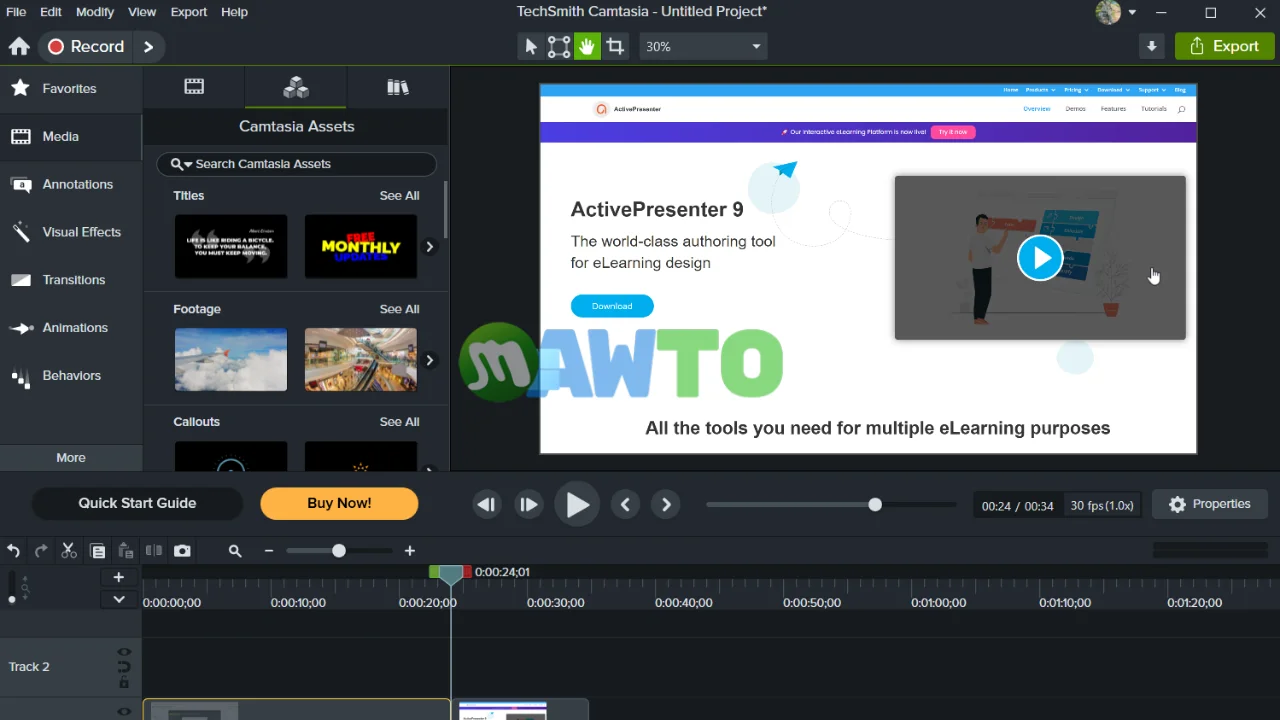Open the View menu
This screenshot has height=720, width=1280.
142,12
